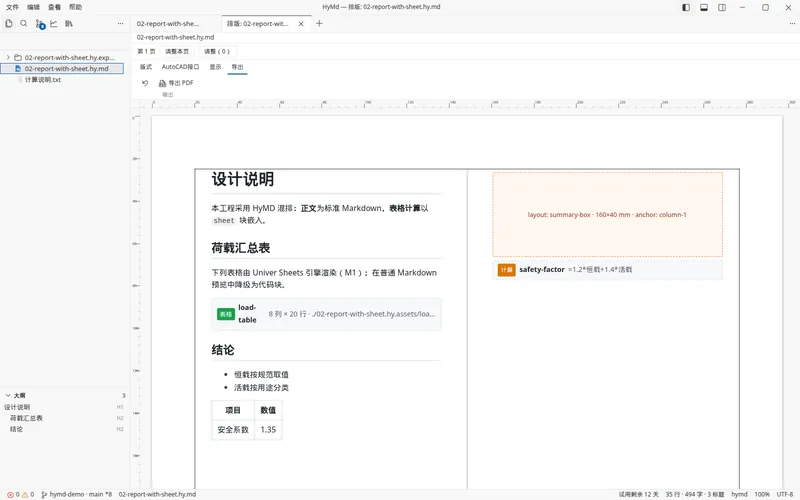800x500 pixels.
Task: Click git branch hymd-demo · main status
Action: pyautogui.click(x=77, y=494)
